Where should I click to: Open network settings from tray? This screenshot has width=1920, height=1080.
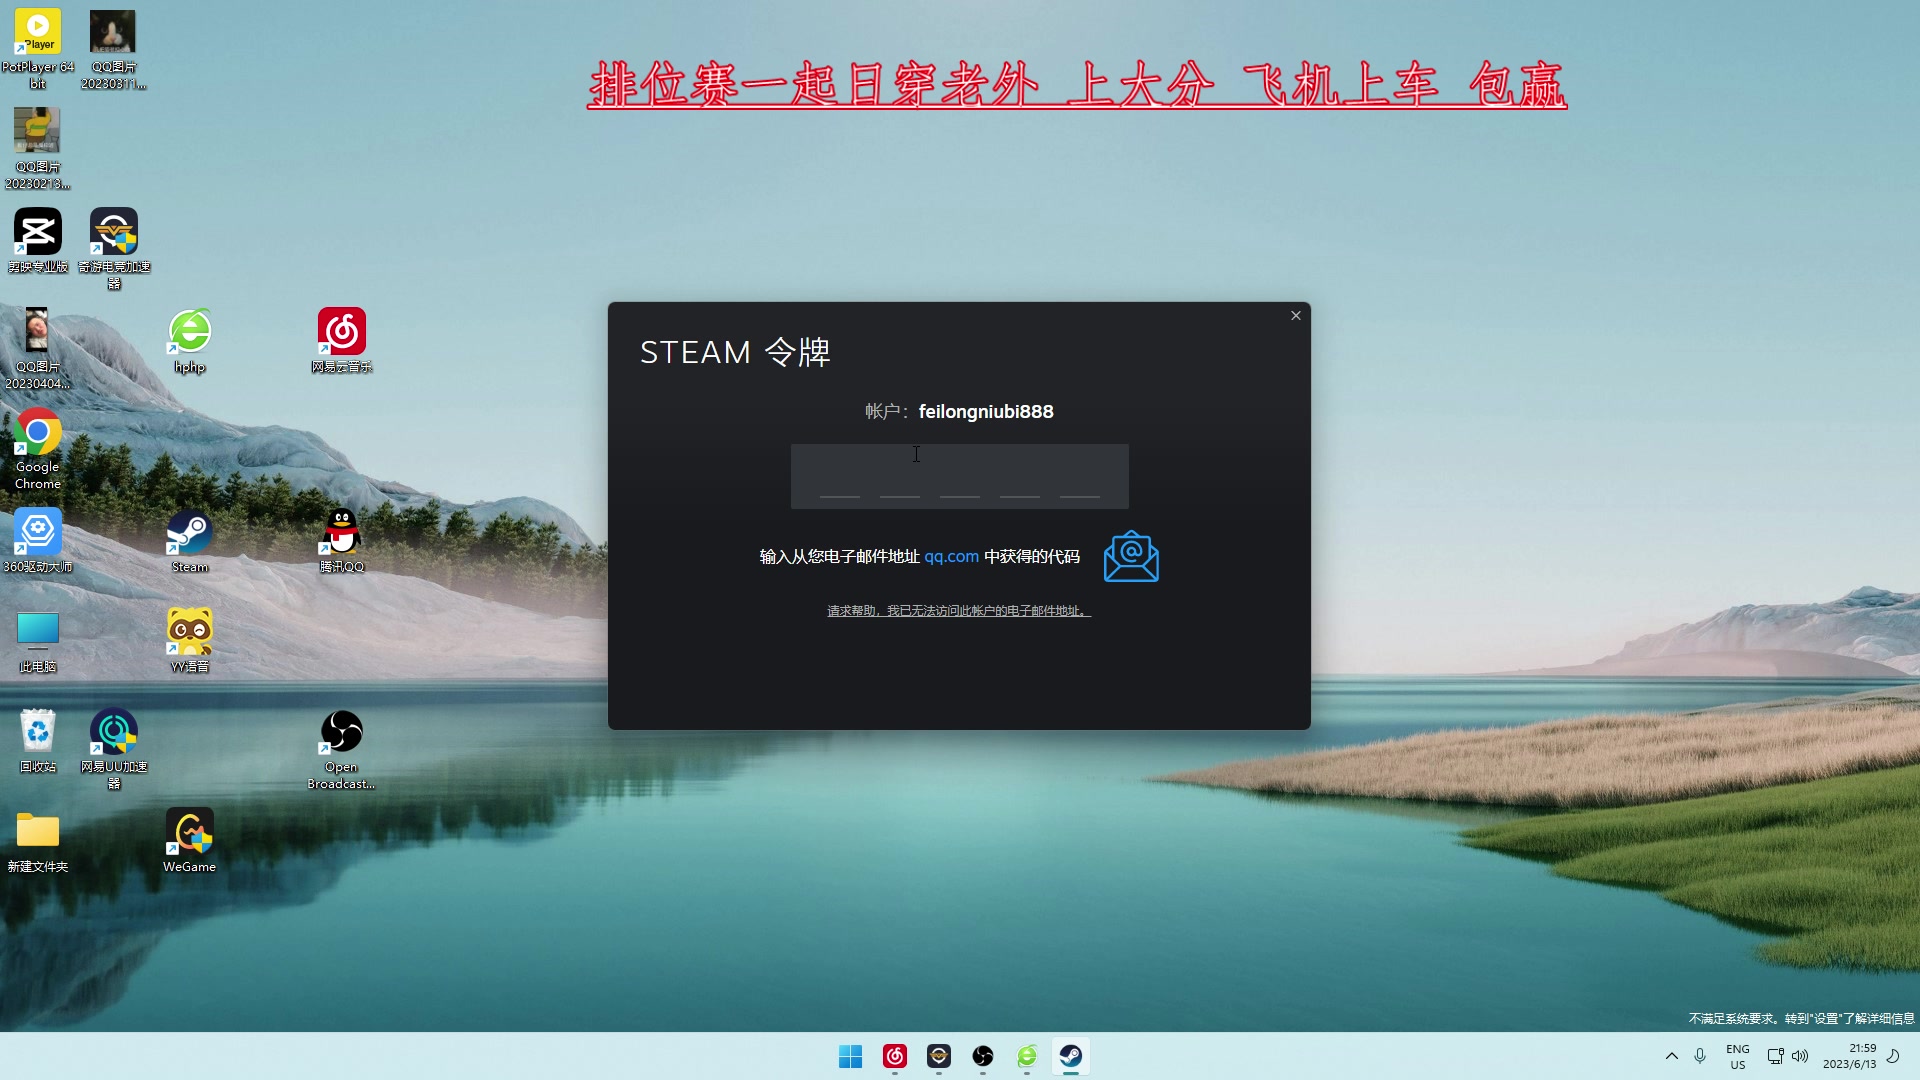[x=1775, y=1056]
